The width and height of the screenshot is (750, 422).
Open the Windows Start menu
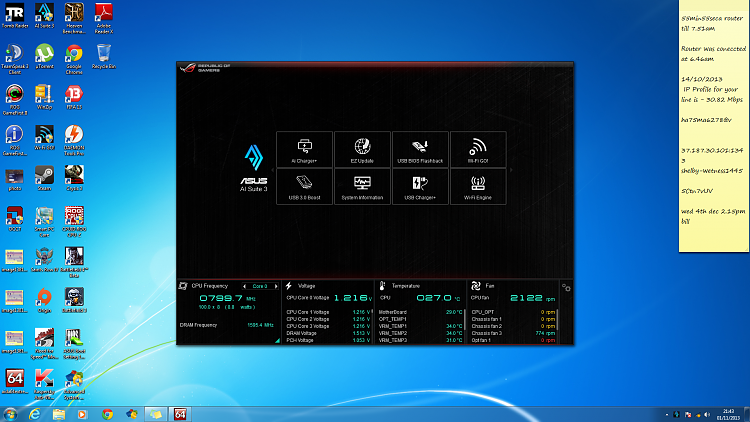pos(10,414)
